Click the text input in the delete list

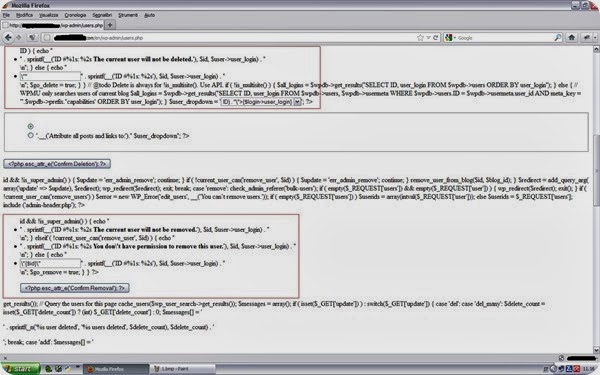(x=51, y=76)
